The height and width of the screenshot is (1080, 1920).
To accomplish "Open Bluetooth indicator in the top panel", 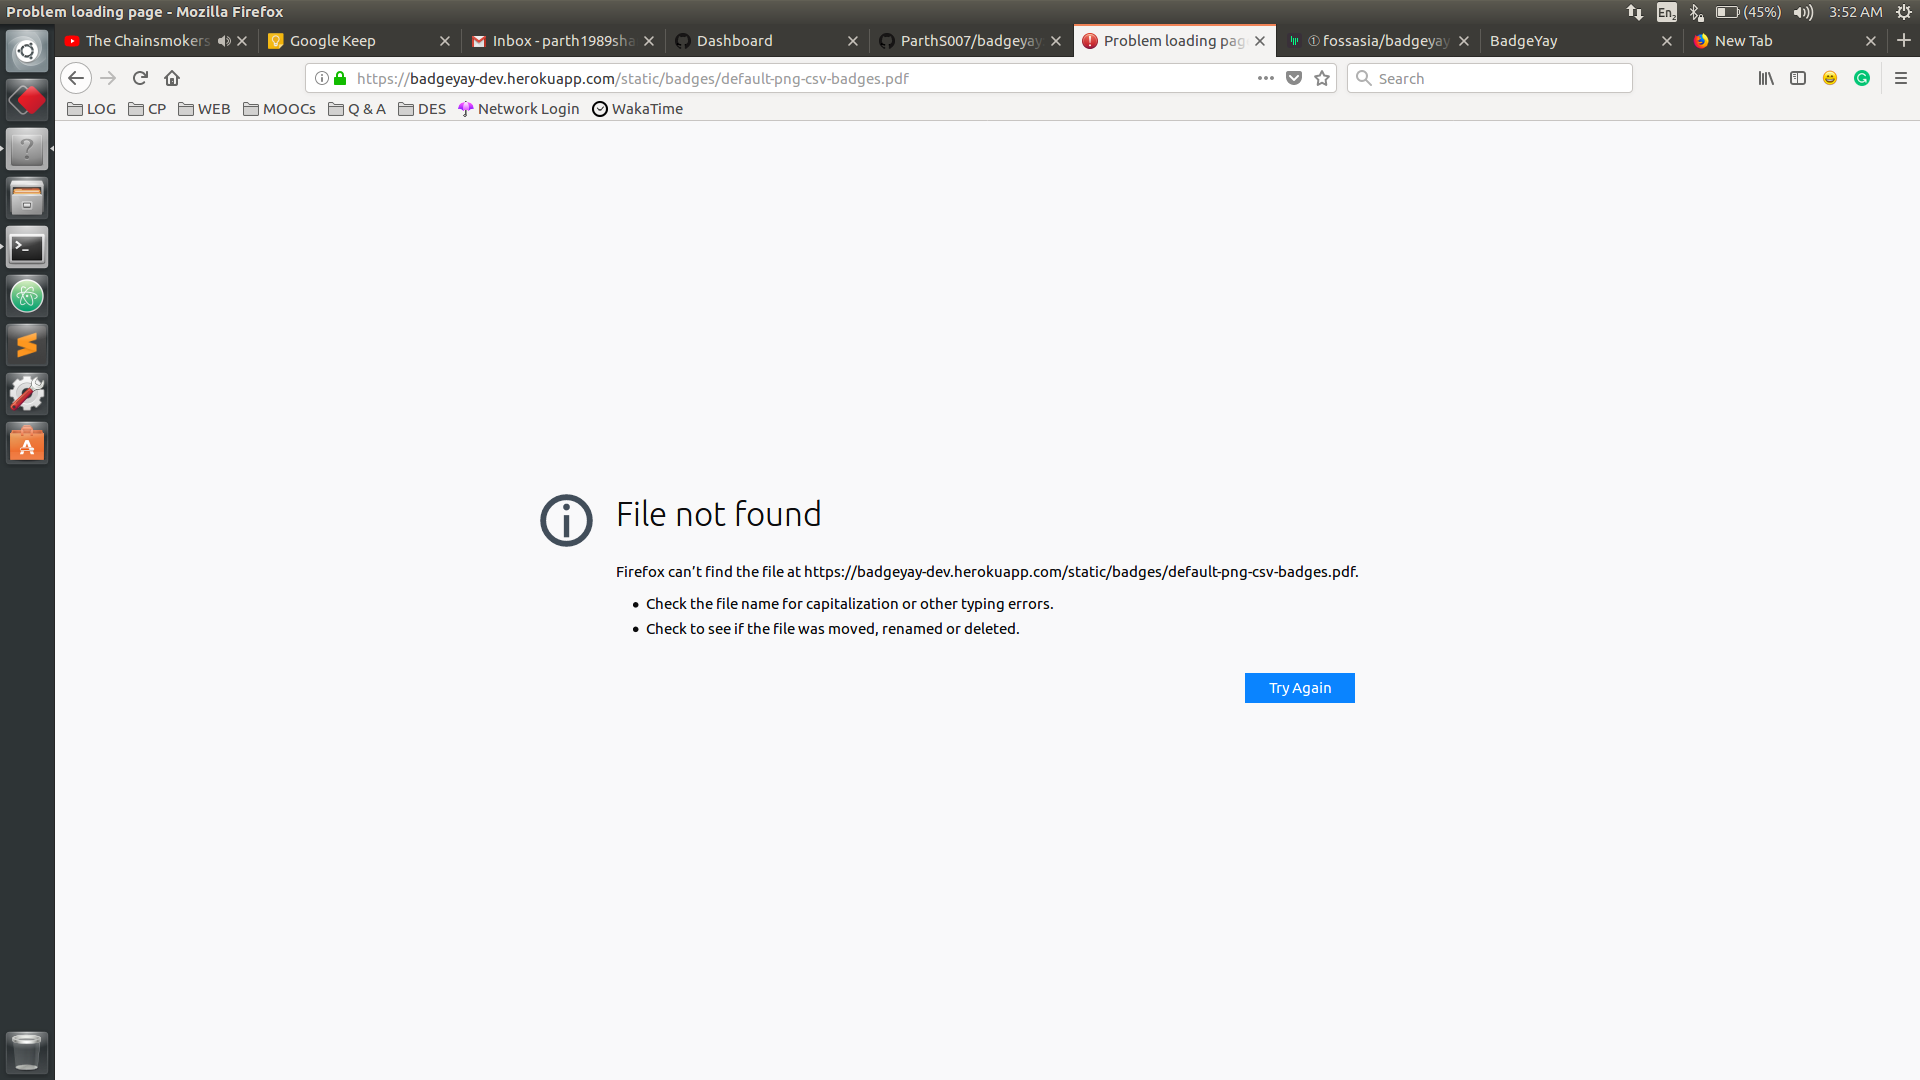I will (x=1696, y=12).
